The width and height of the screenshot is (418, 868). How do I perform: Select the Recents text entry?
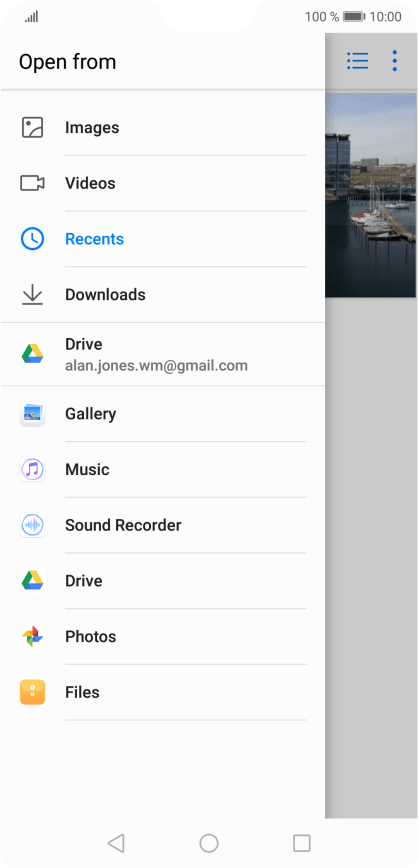click(x=94, y=239)
